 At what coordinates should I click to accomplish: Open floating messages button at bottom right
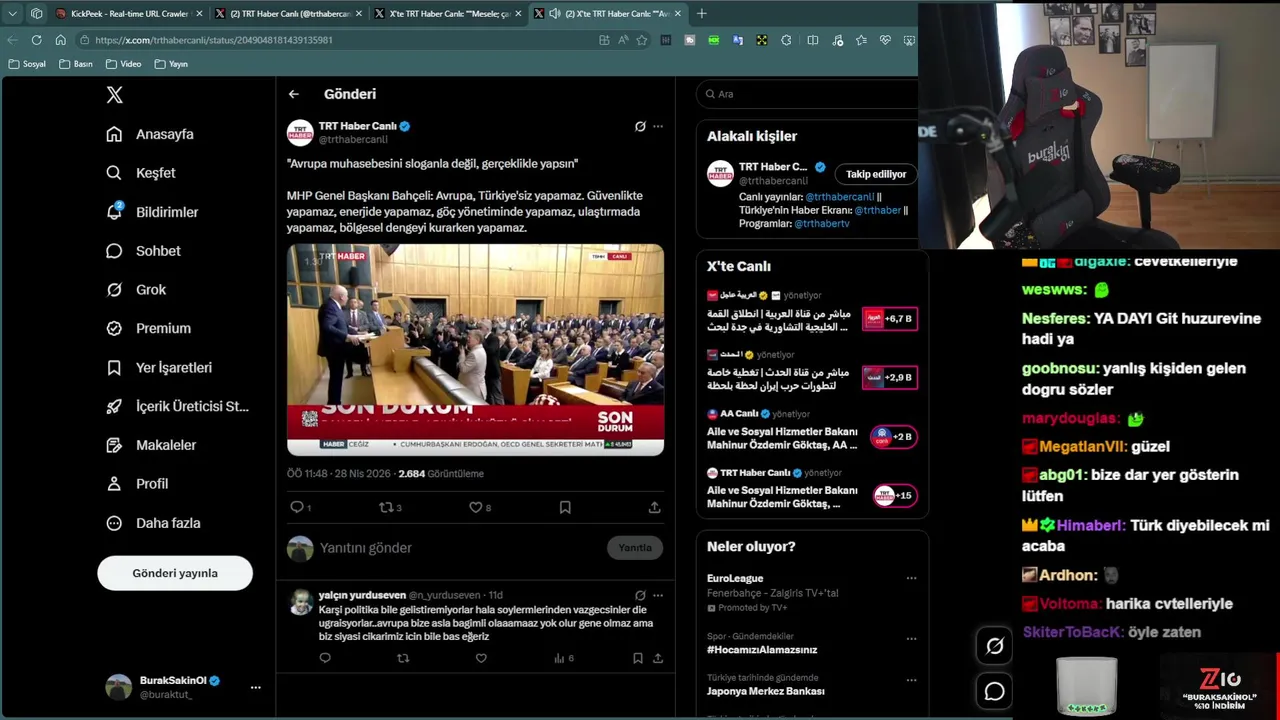[995, 691]
